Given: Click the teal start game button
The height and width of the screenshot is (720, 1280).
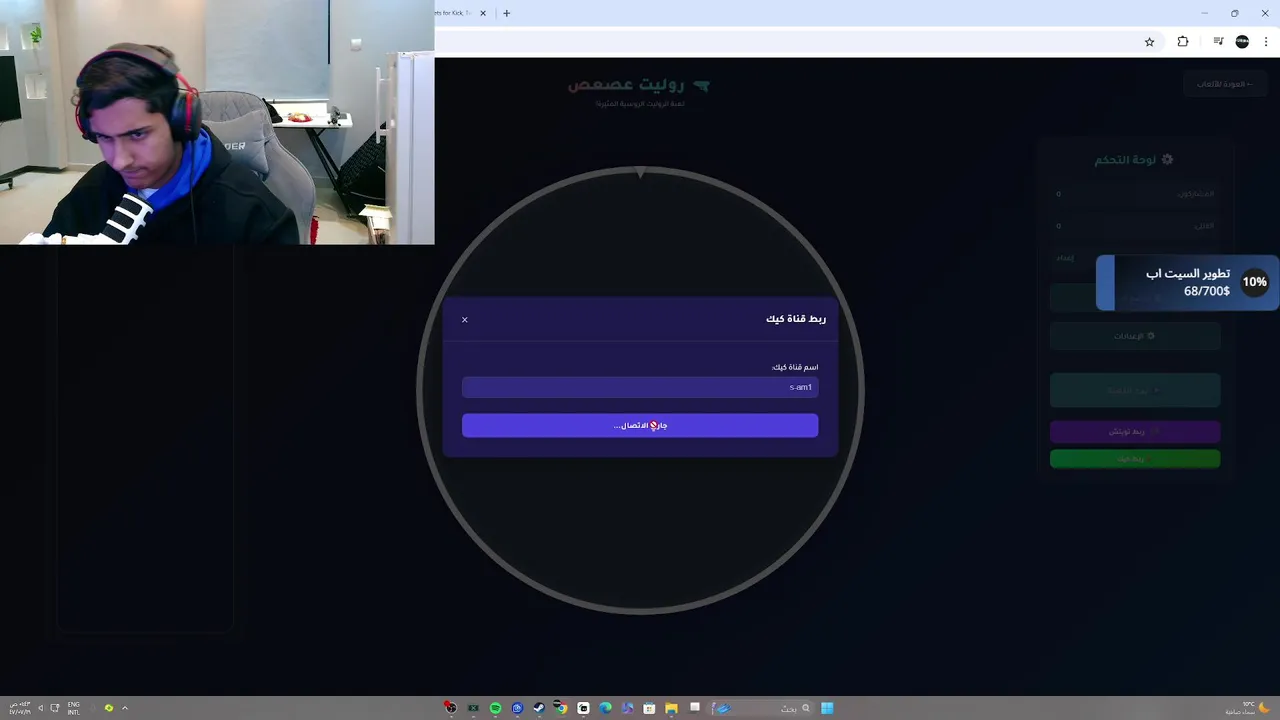Looking at the screenshot, I should pyautogui.click(x=1135, y=390).
